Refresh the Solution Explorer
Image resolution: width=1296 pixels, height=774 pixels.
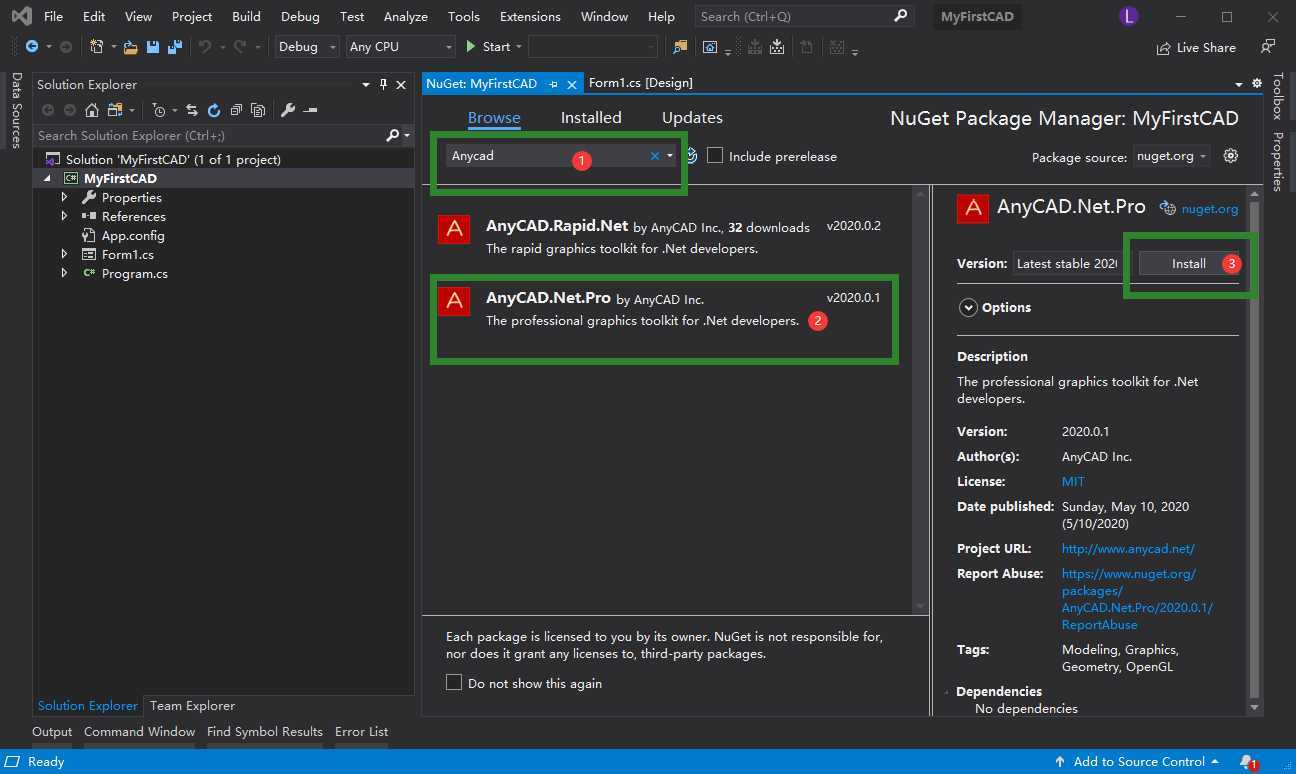click(214, 110)
